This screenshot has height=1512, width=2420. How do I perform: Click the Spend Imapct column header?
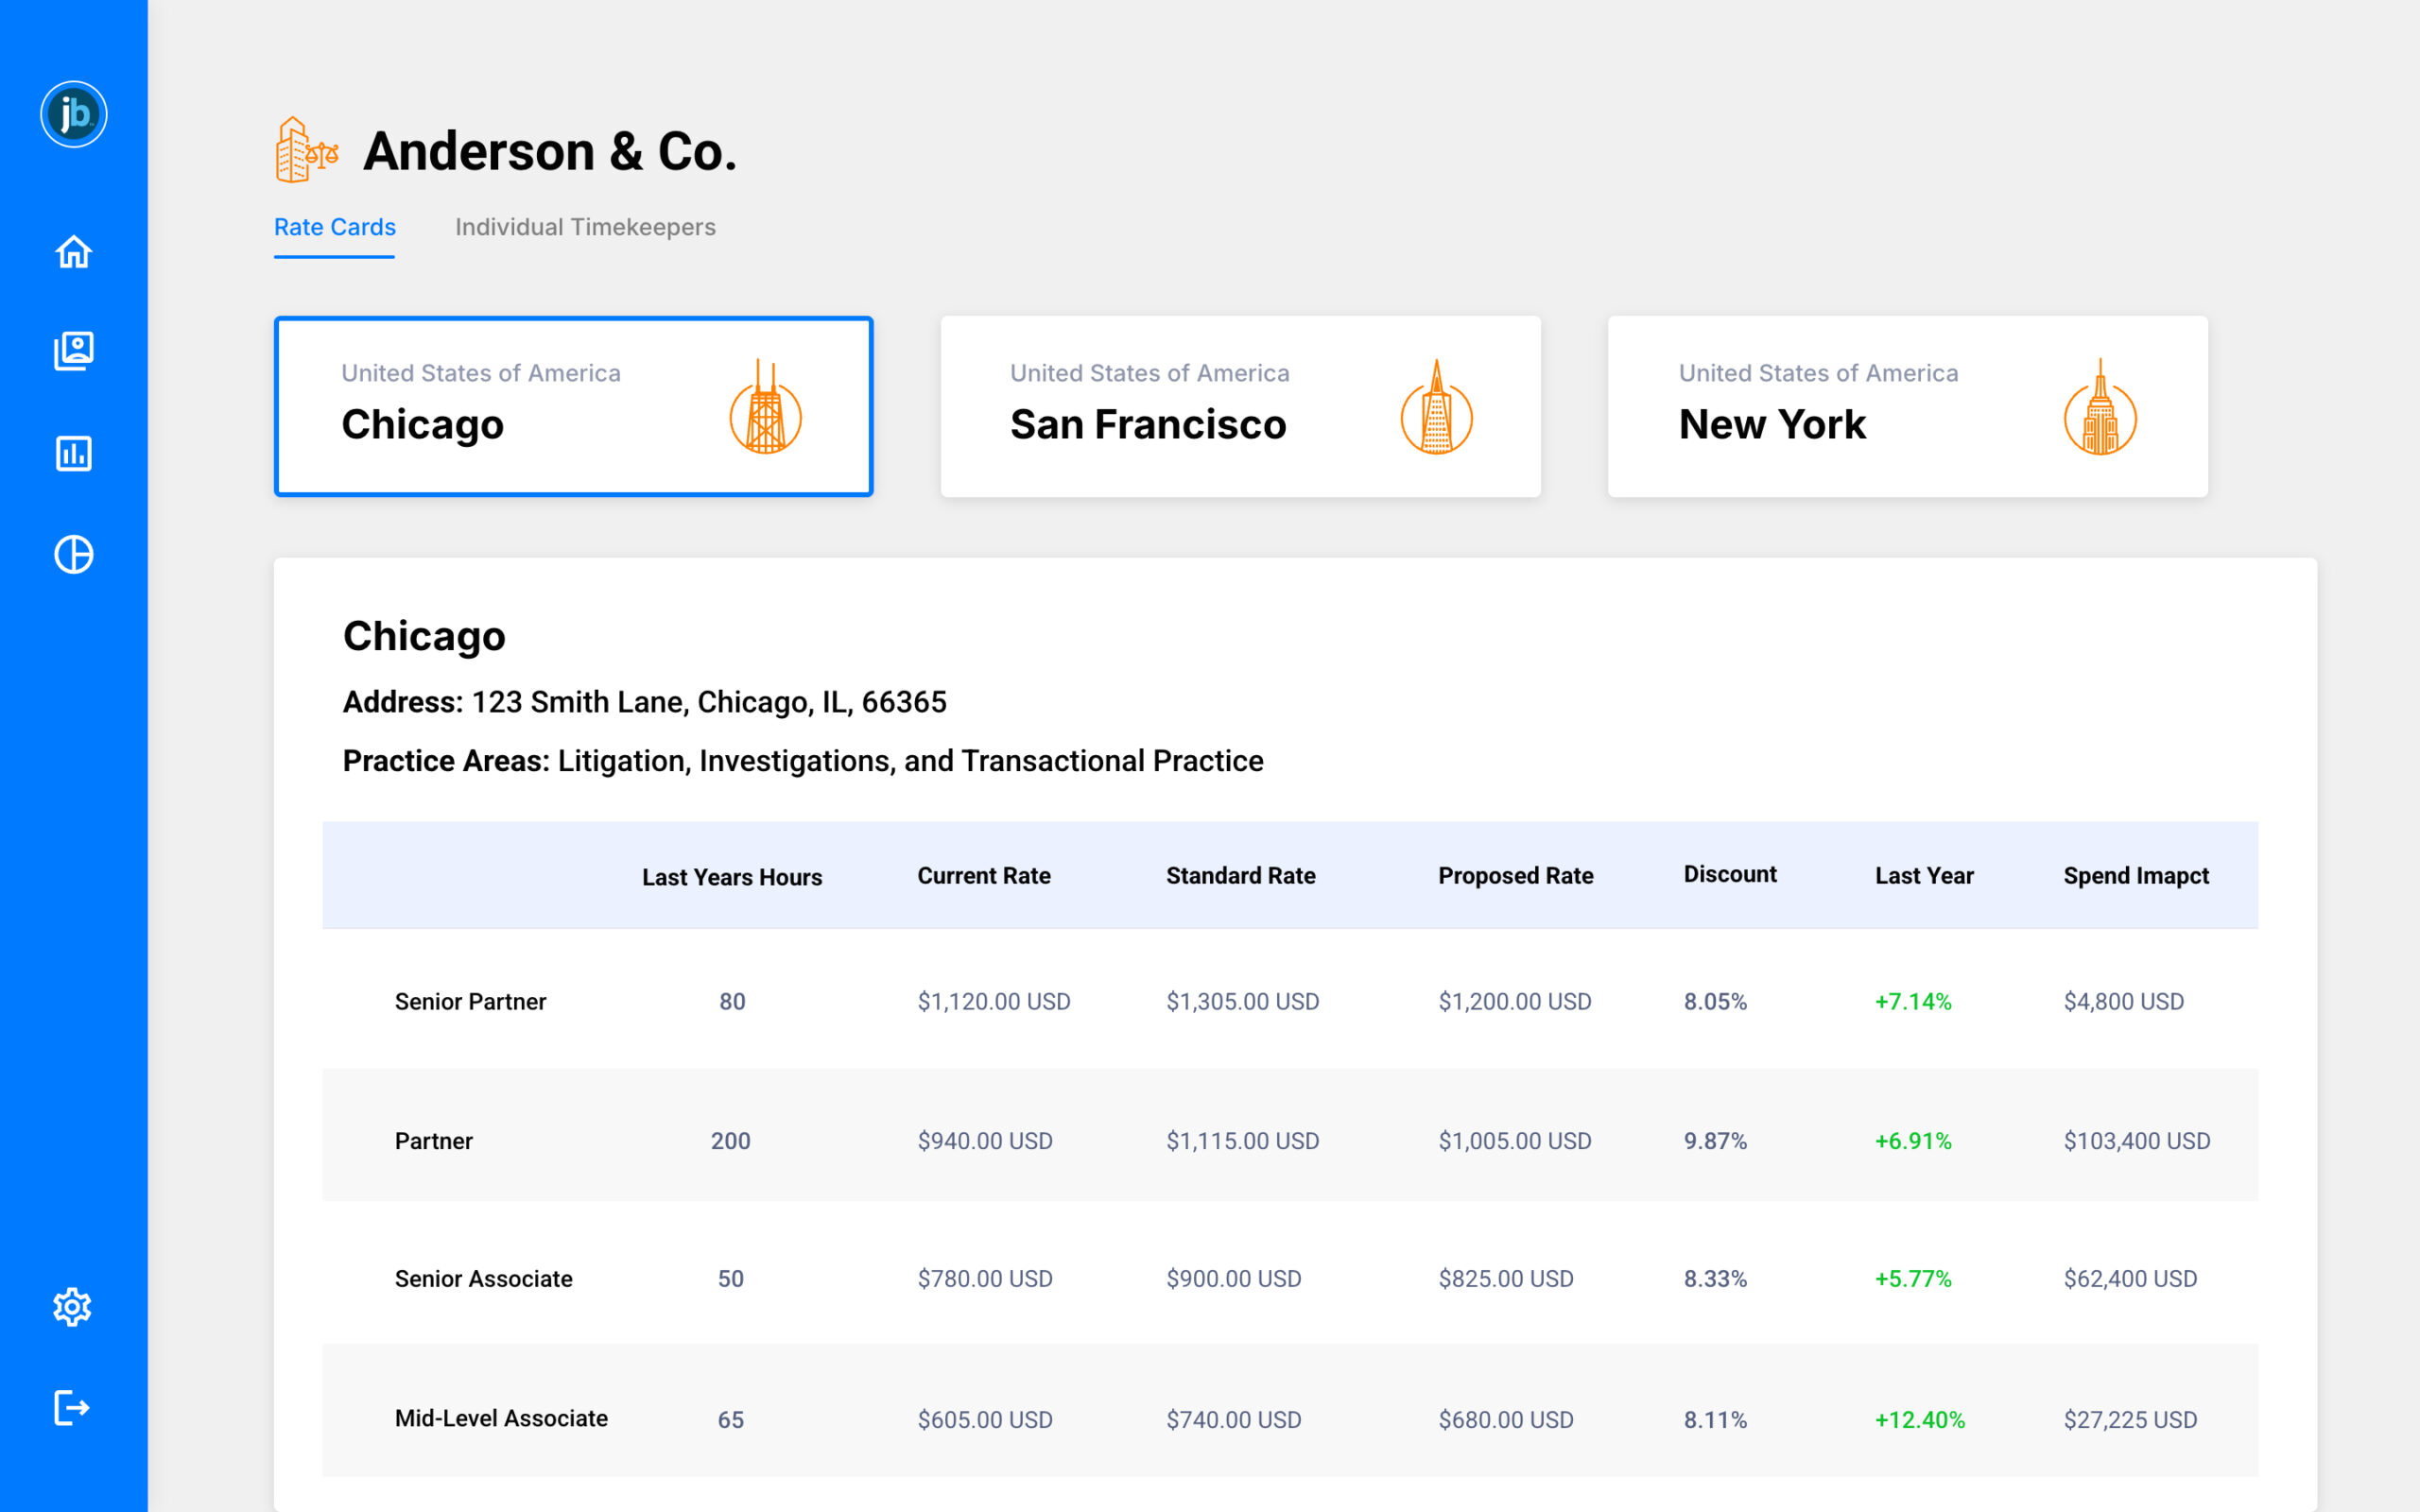pyautogui.click(x=2136, y=876)
